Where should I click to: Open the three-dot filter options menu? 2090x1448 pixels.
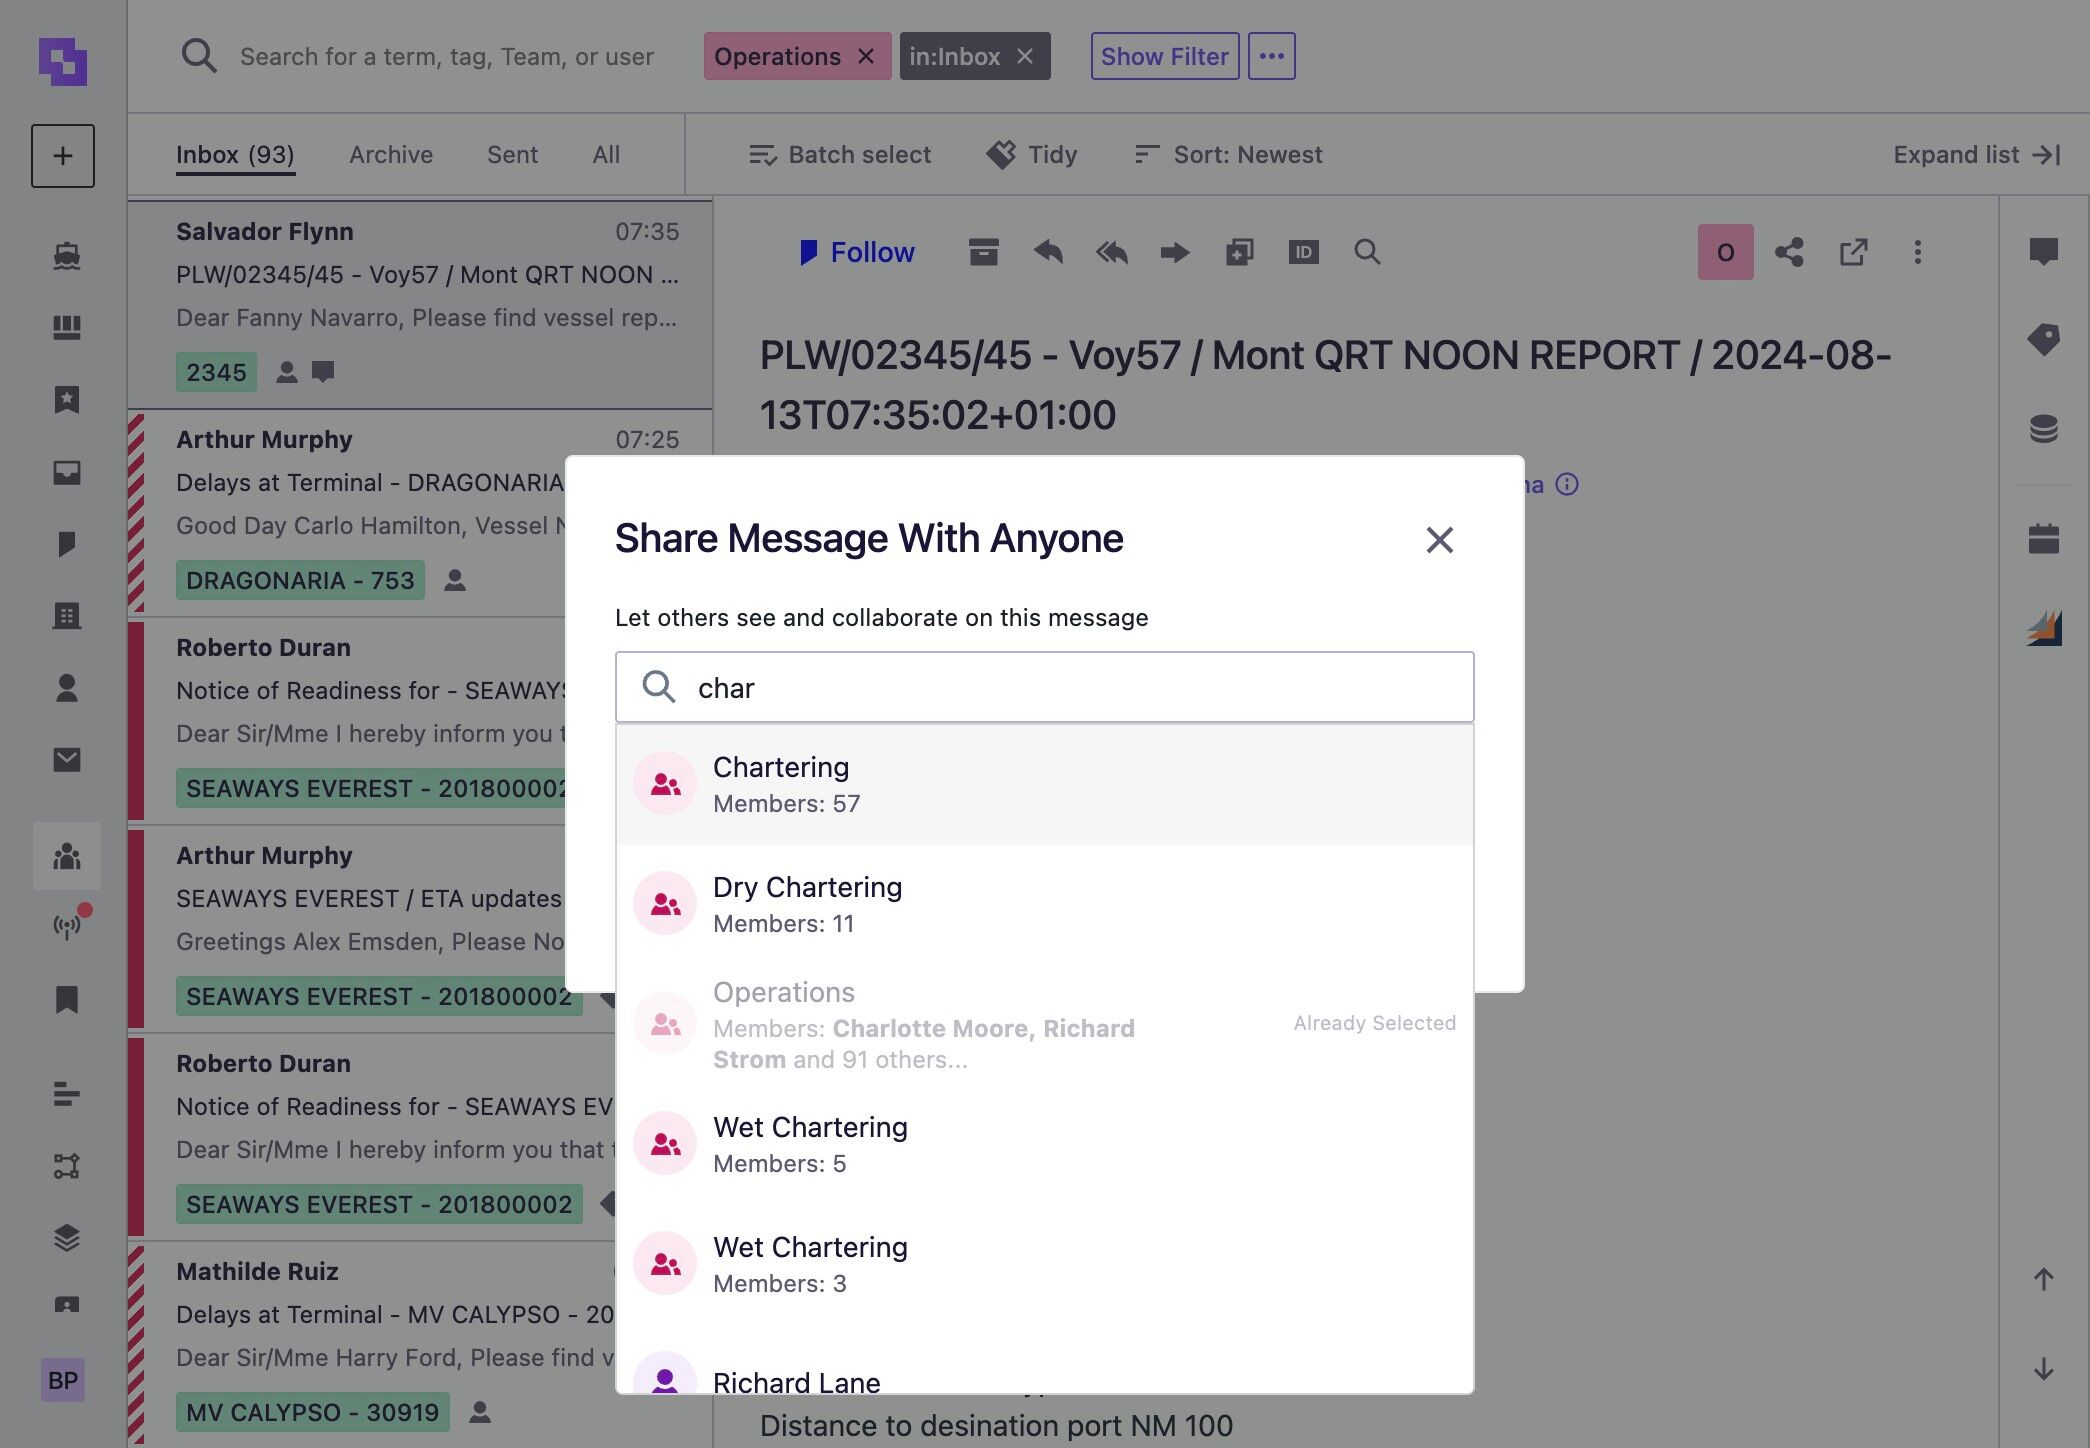(x=1271, y=56)
